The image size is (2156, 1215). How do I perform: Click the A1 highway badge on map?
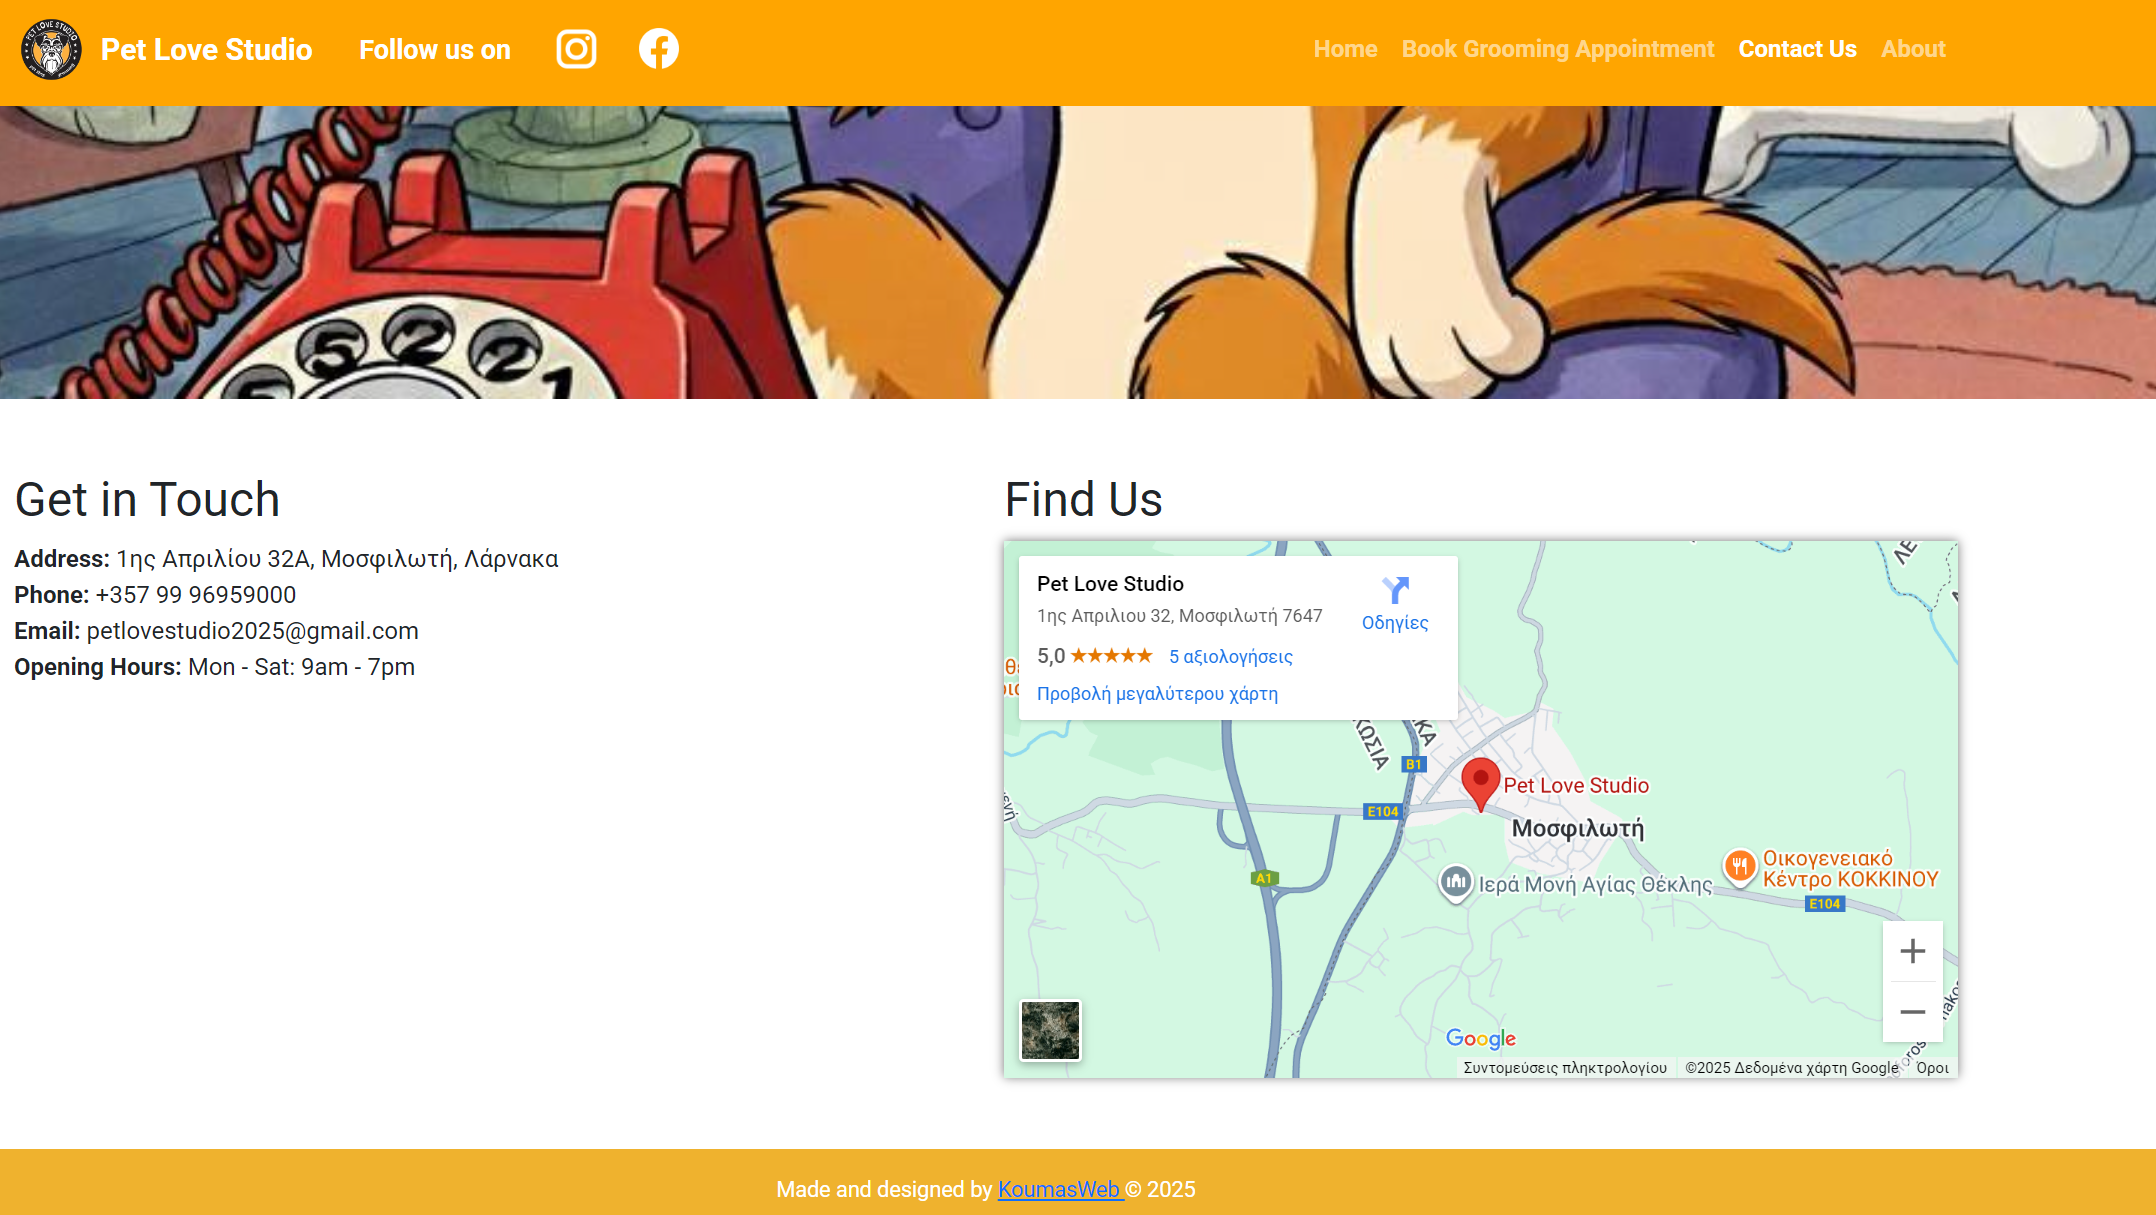click(x=1264, y=878)
